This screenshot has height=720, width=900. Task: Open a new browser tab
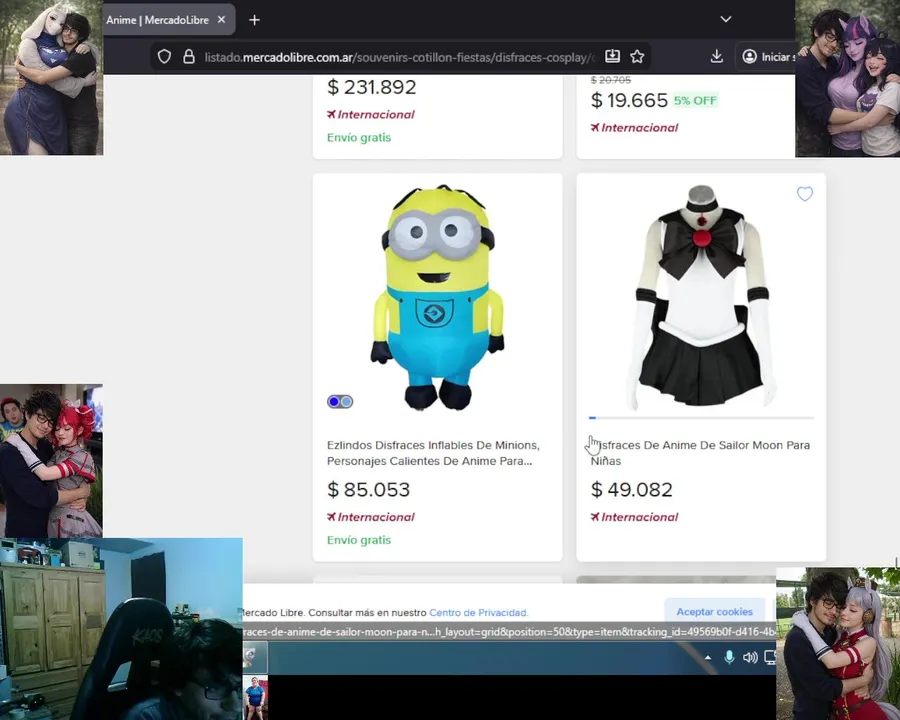coord(254,20)
